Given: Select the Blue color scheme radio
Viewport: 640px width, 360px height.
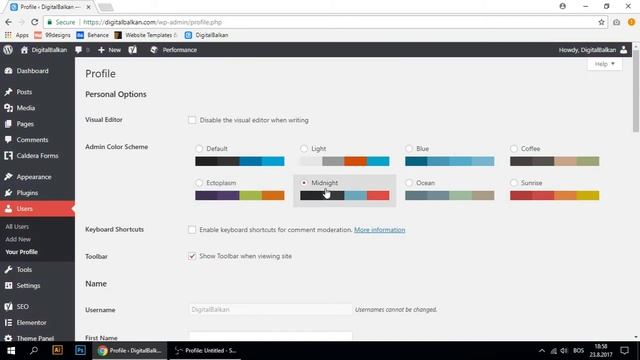Looking at the screenshot, I should click(409, 149).
